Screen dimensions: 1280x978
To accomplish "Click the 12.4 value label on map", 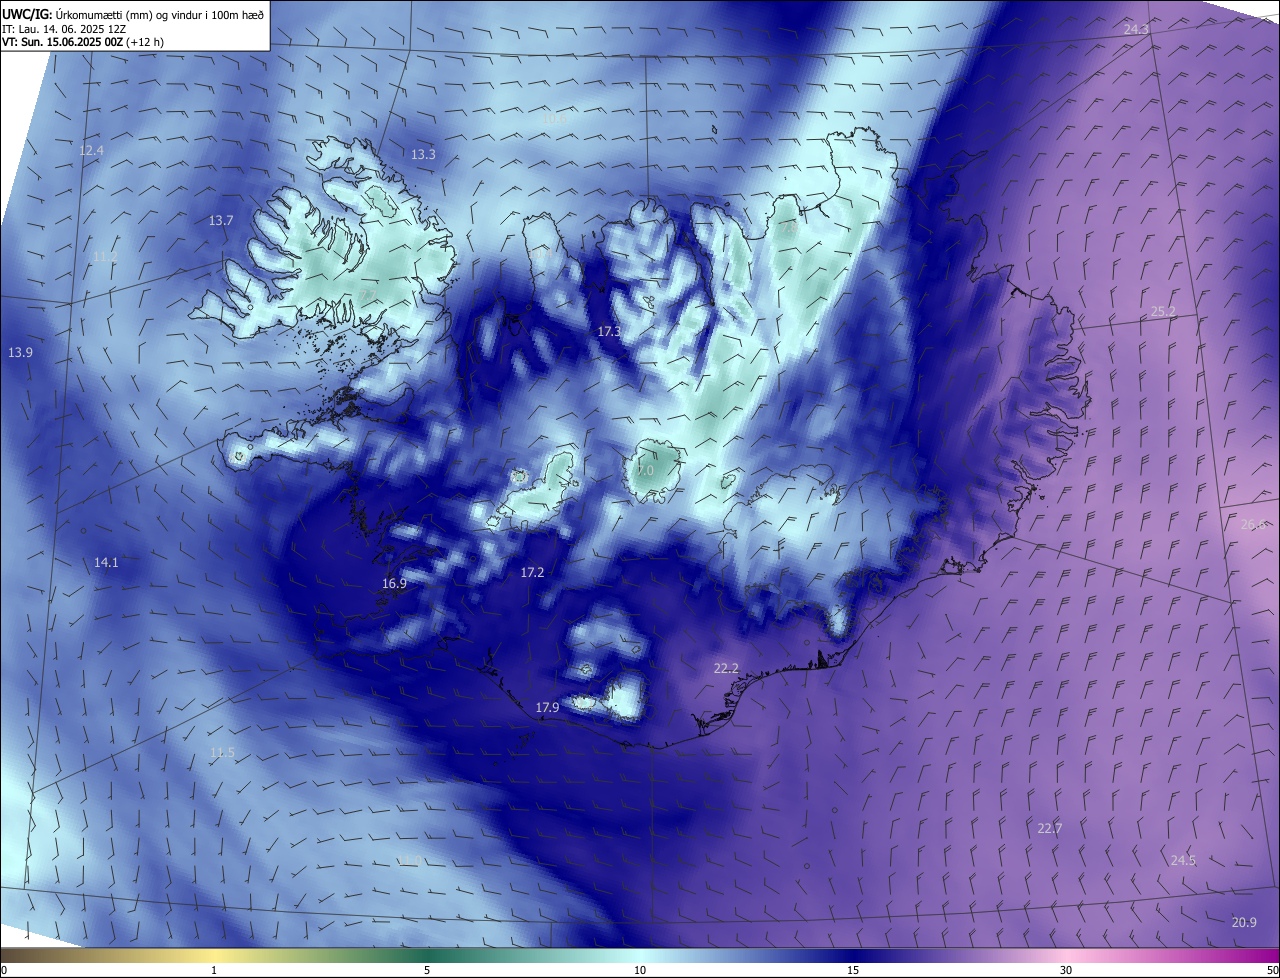I will point(91,150).
